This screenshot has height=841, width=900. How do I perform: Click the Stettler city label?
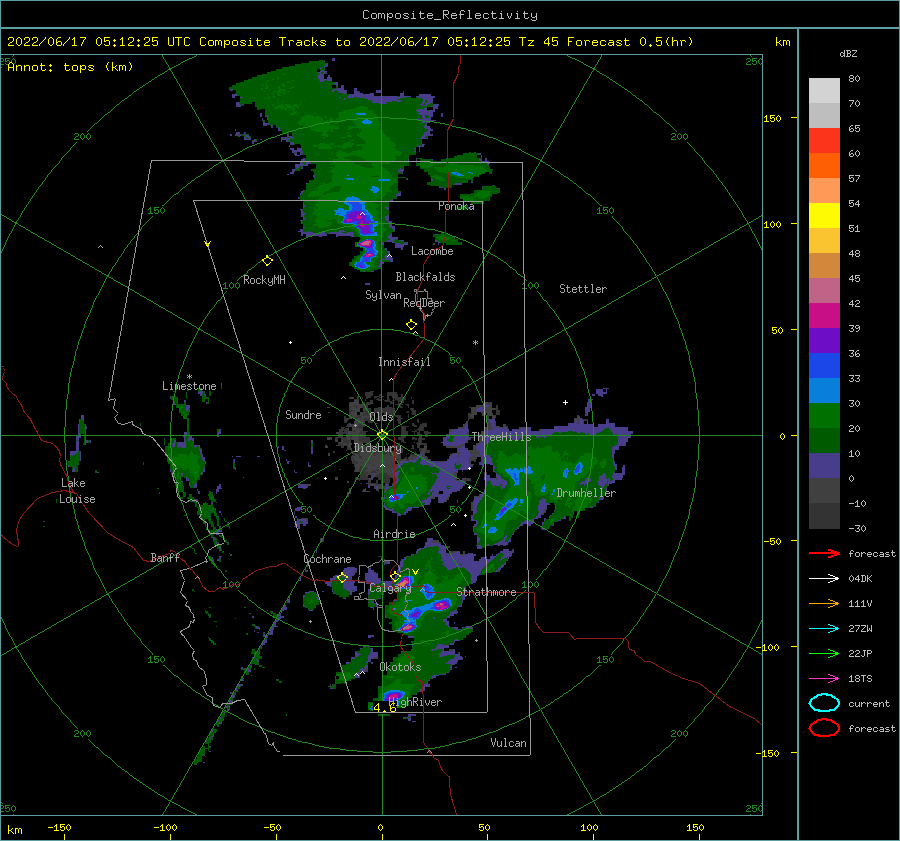click(583, 289)
